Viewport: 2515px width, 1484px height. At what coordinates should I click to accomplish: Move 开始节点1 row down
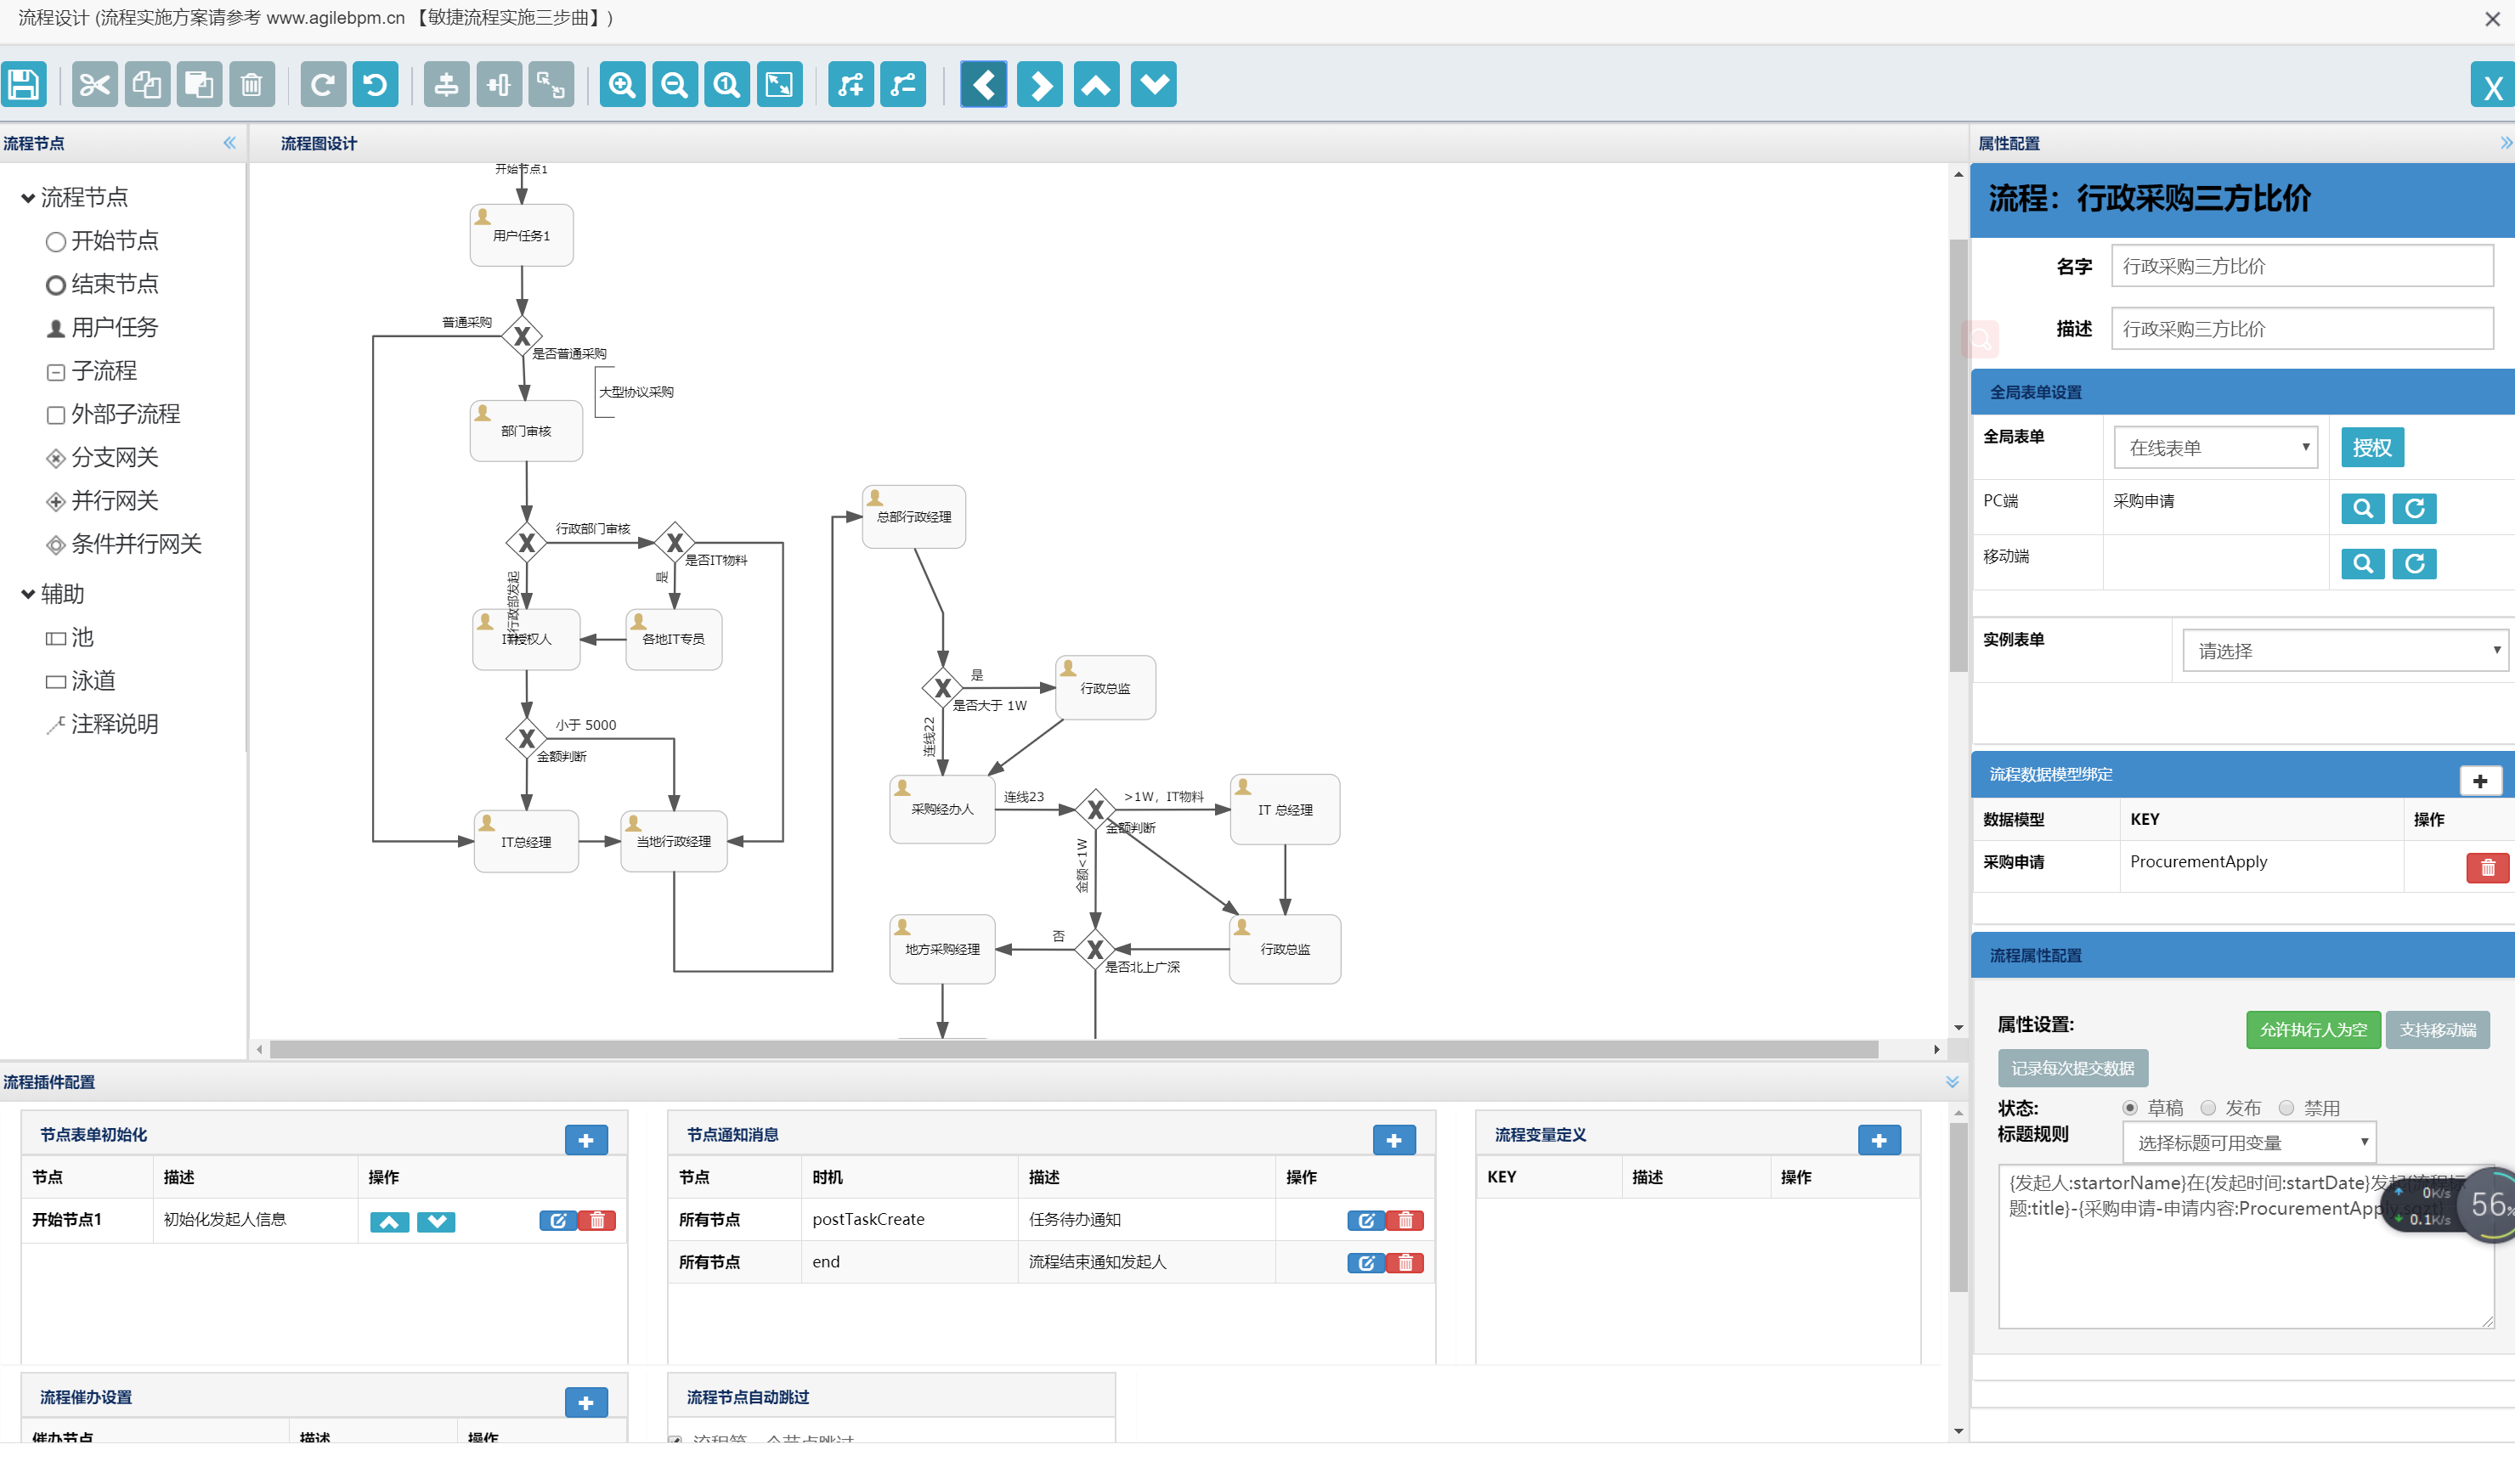[436, 1222]
